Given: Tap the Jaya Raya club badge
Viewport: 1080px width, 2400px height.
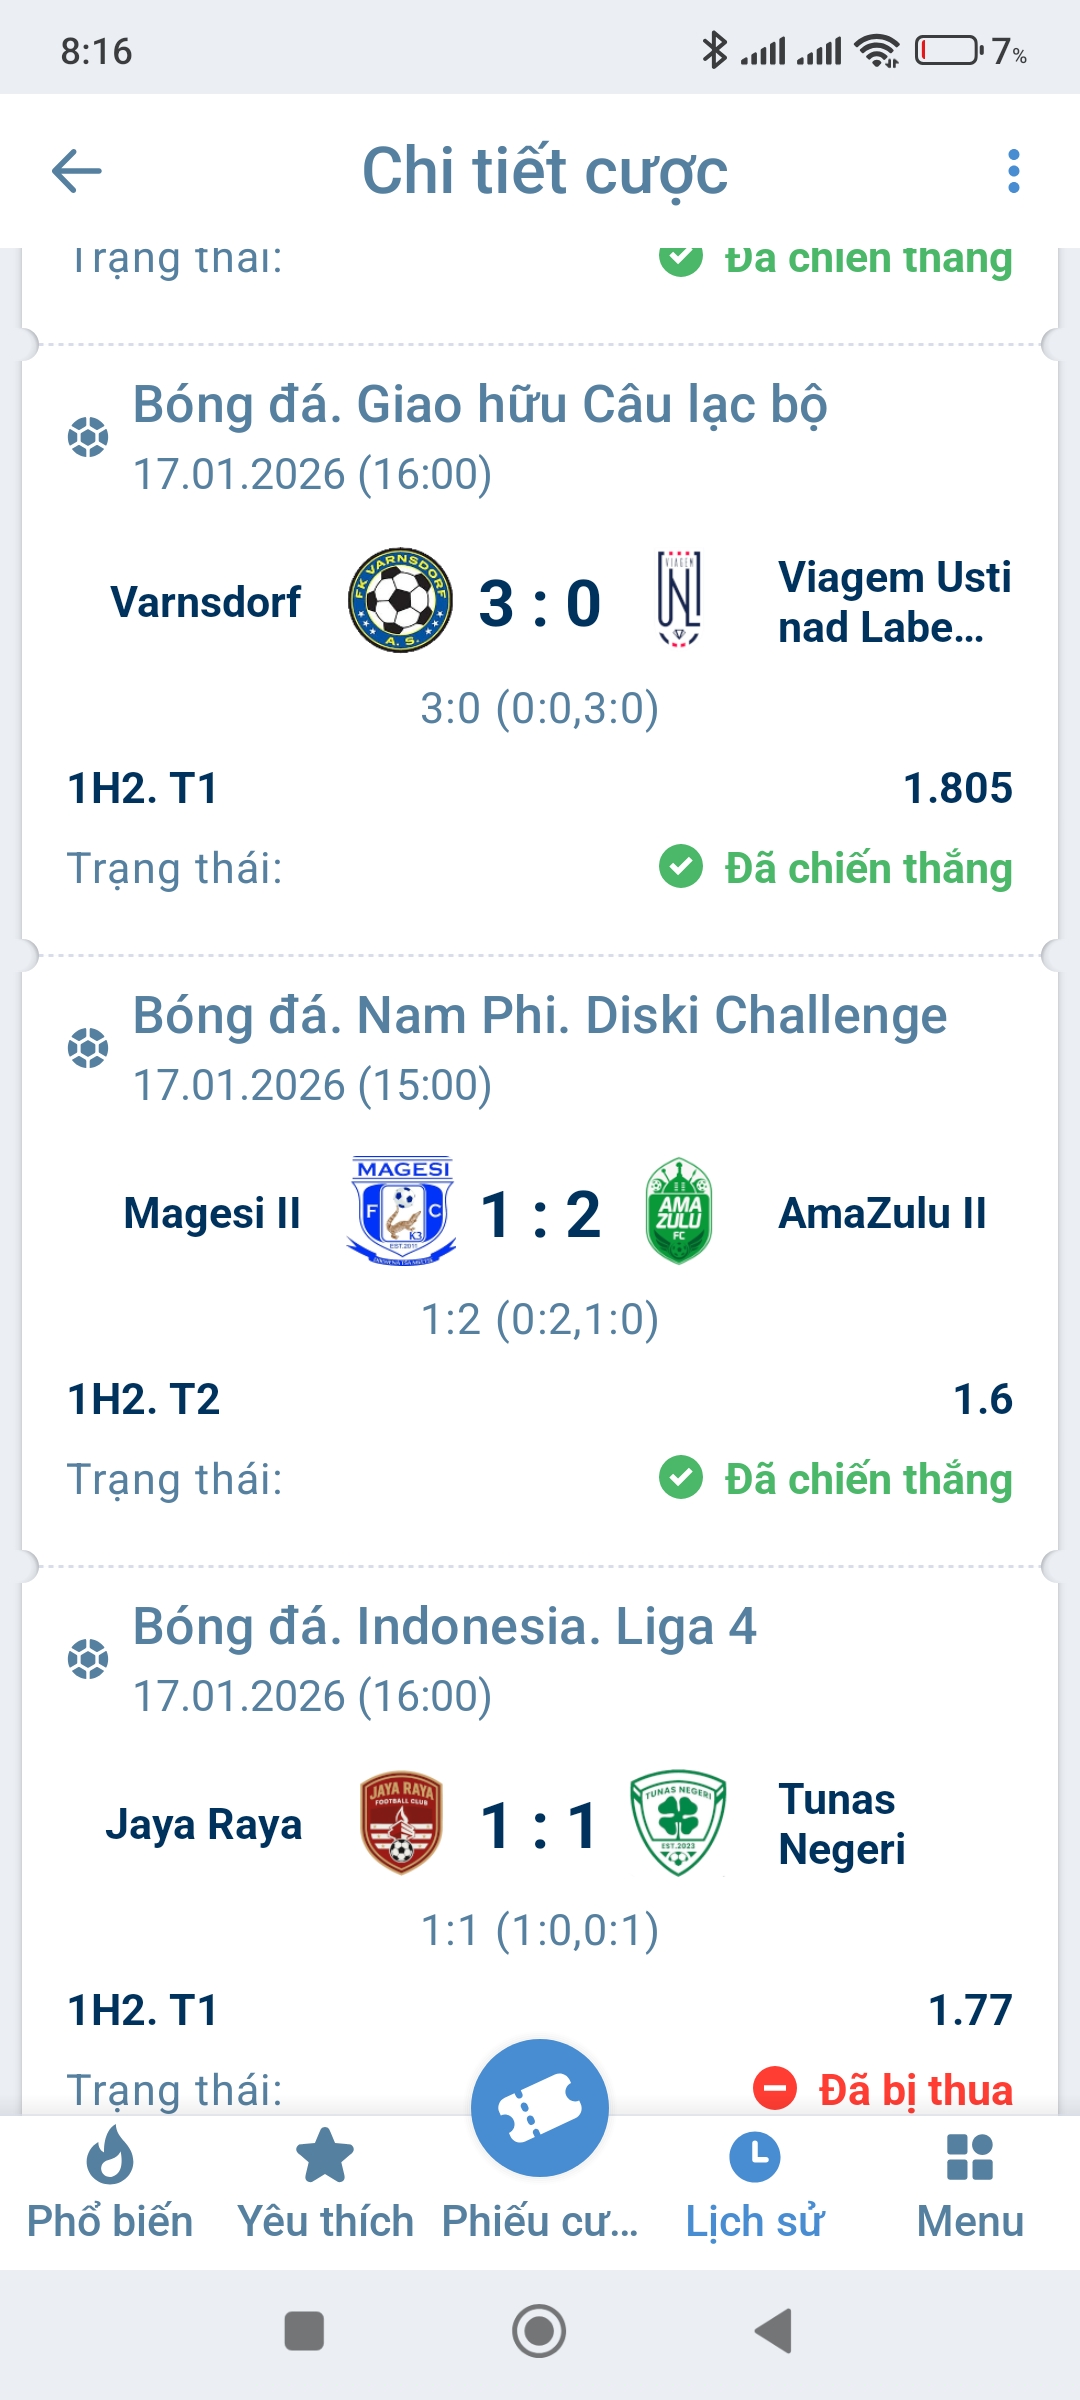Looking at the screenshot, I should pos(401,1823).
